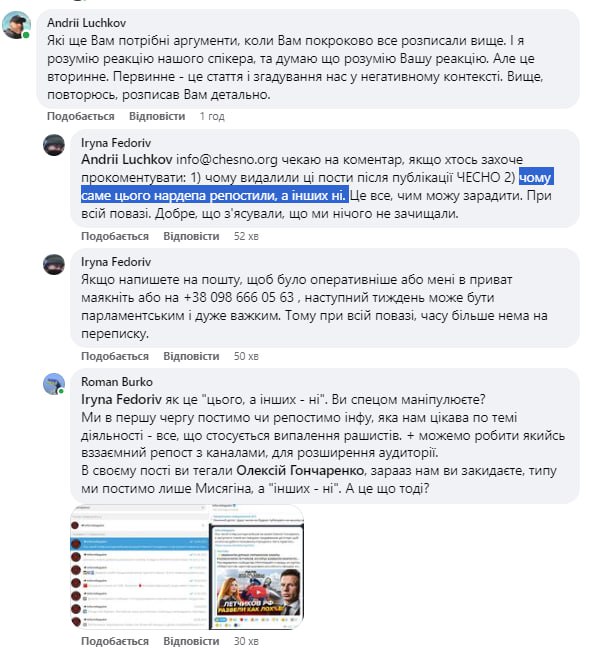The height and width of the screenshot is (652, 591).
Task: Reply to Roman Burko's comment via Відповісти
Action: pyautogui.click(x=191, y=641)
